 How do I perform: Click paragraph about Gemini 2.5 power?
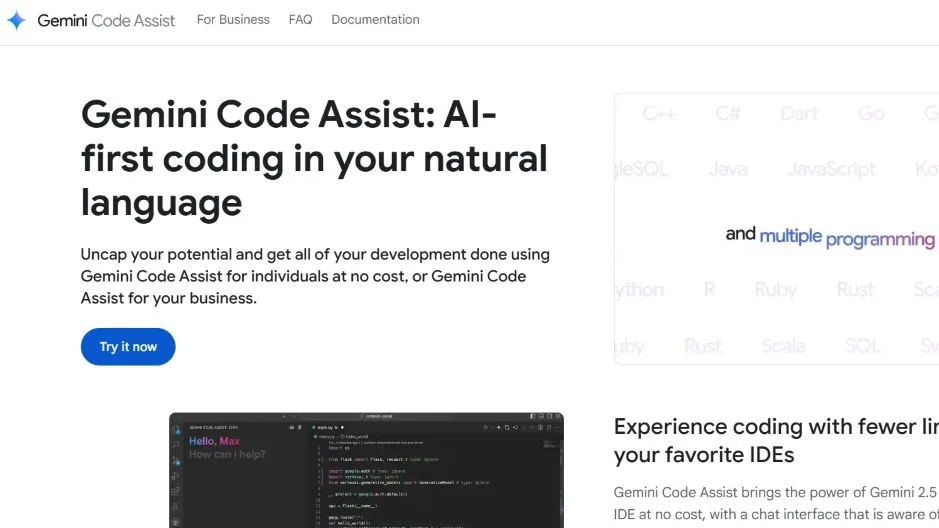pyautogui.click(x=776, y=503)
